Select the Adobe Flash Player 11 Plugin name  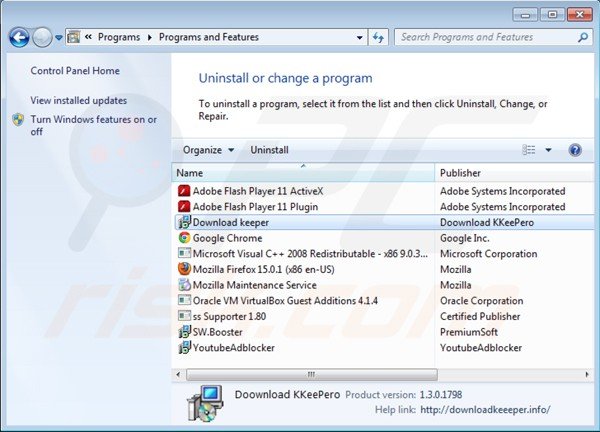[x=255, y=207]
